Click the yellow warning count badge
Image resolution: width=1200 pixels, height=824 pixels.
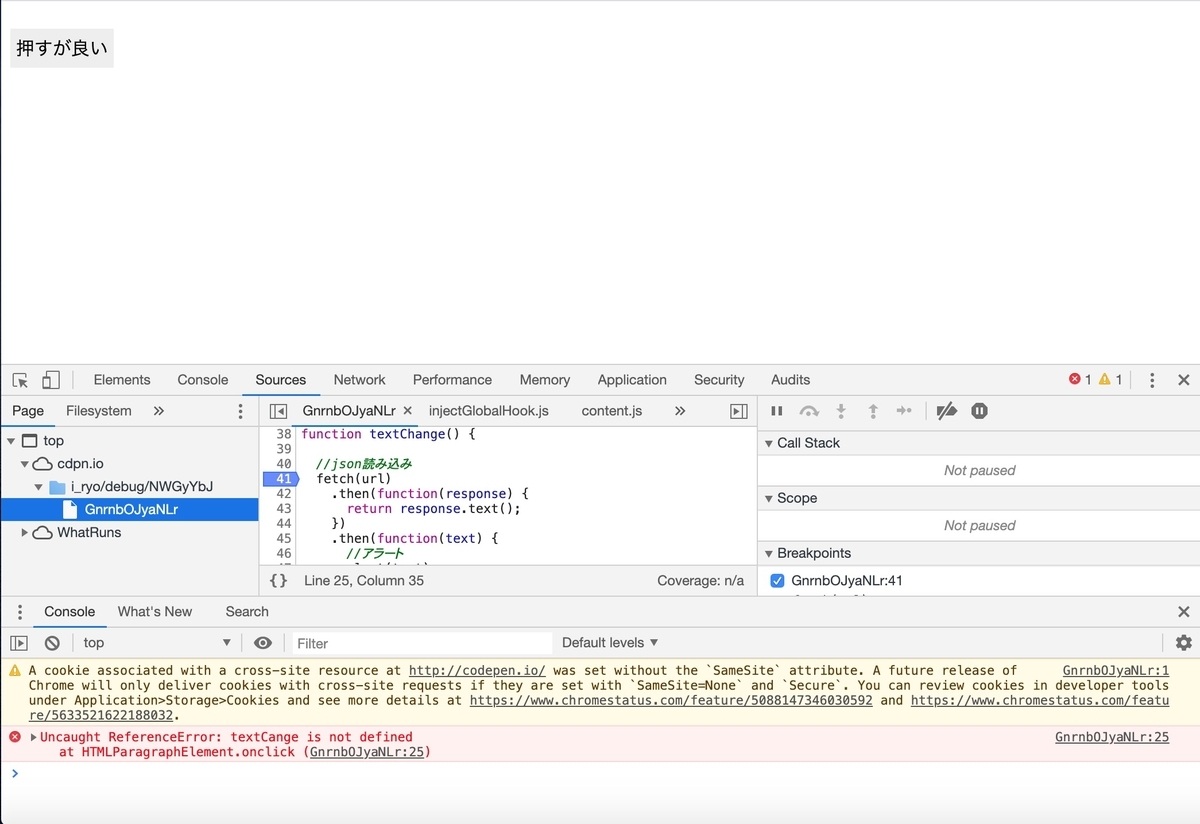pos(1110,380)
